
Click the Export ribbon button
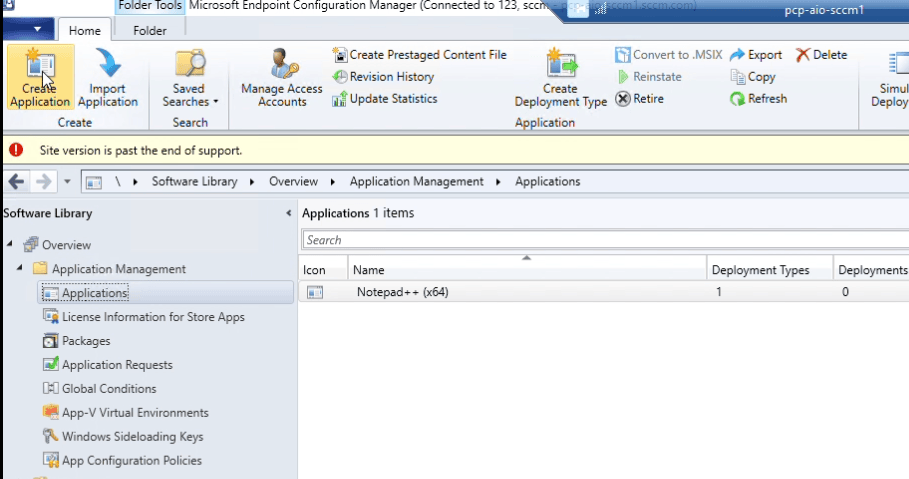click(756, 55)
